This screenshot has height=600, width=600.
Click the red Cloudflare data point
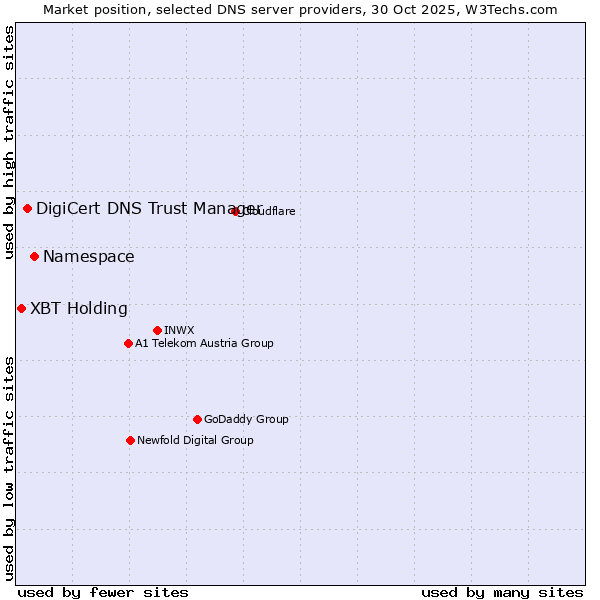[x=236, y=211]
